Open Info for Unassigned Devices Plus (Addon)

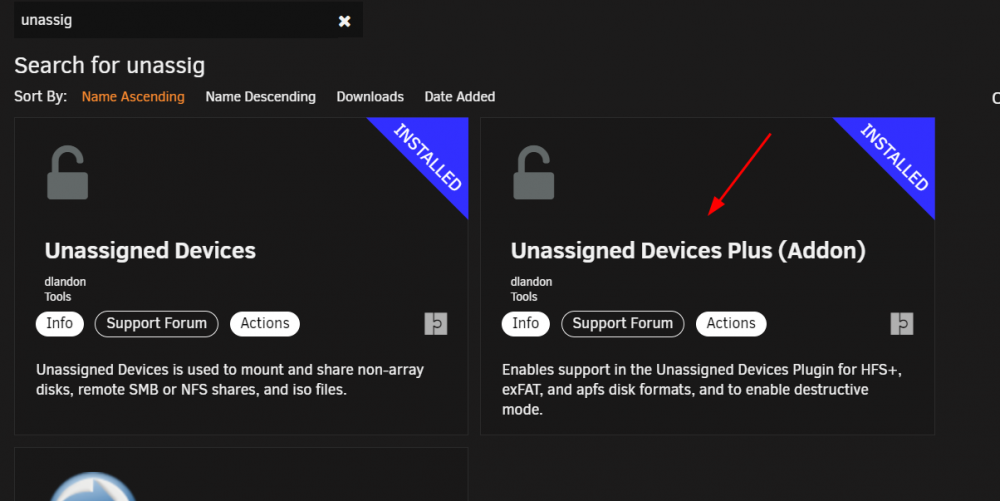pos(526,324)
